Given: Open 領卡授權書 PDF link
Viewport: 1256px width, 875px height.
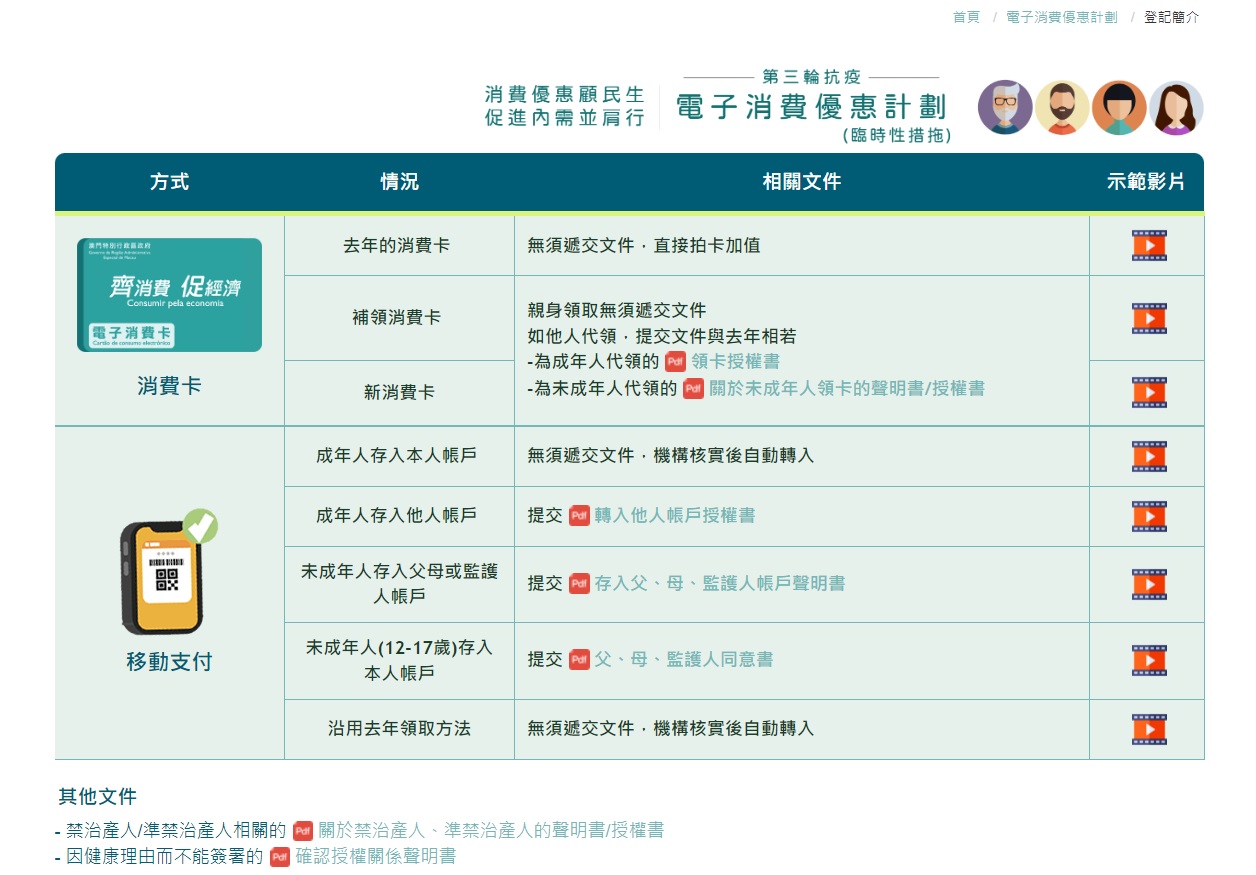Looking at the screenshot, I should pyautogui.click(x=735, y=362).
